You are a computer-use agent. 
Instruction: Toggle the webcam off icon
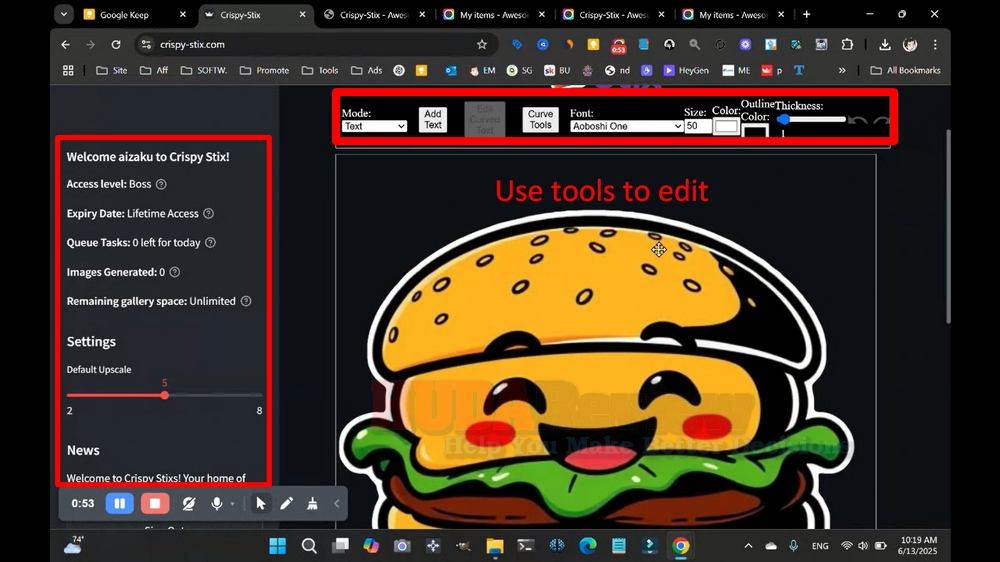click(188, 504)
